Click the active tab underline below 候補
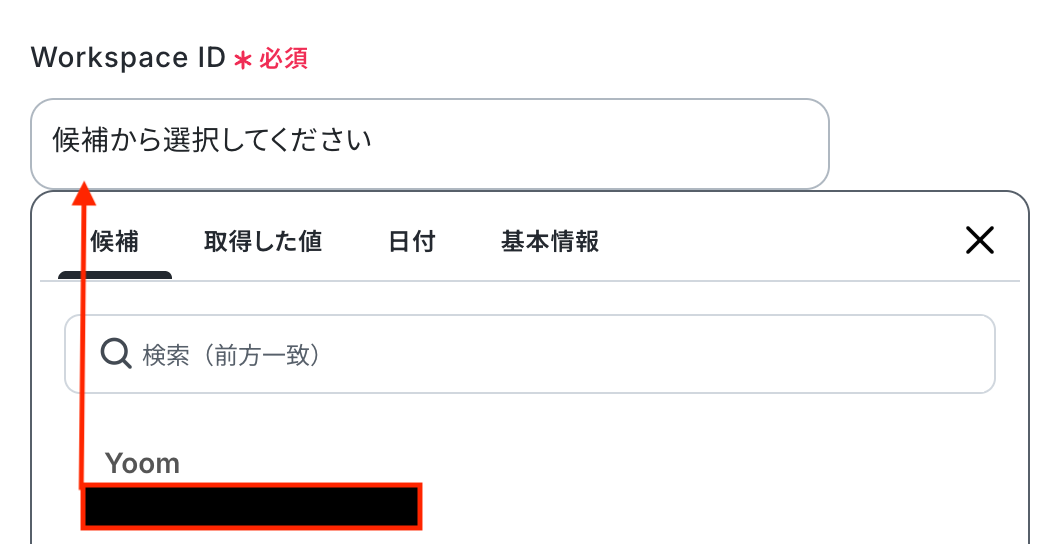Screen dimensions: 1060x544 coord(115,275)
